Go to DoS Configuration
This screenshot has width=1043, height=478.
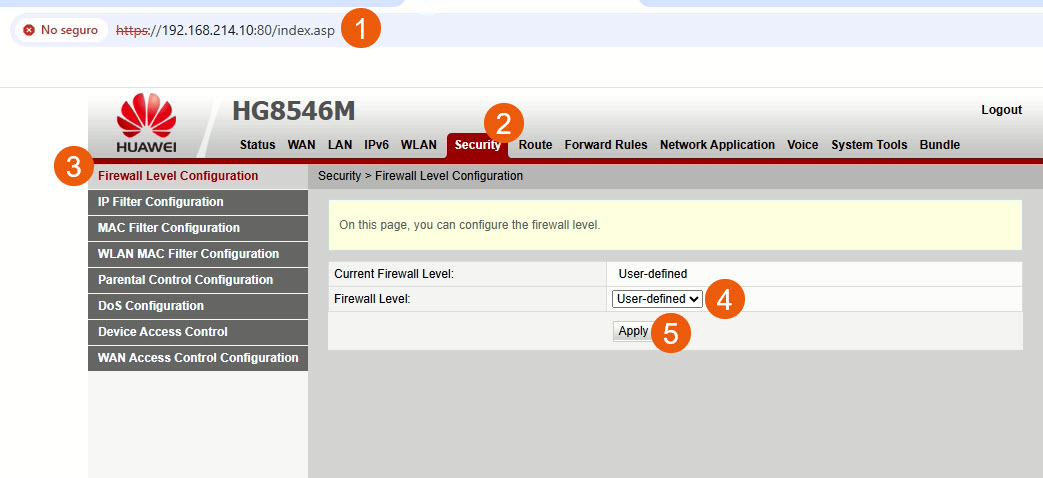click(150, 306)
